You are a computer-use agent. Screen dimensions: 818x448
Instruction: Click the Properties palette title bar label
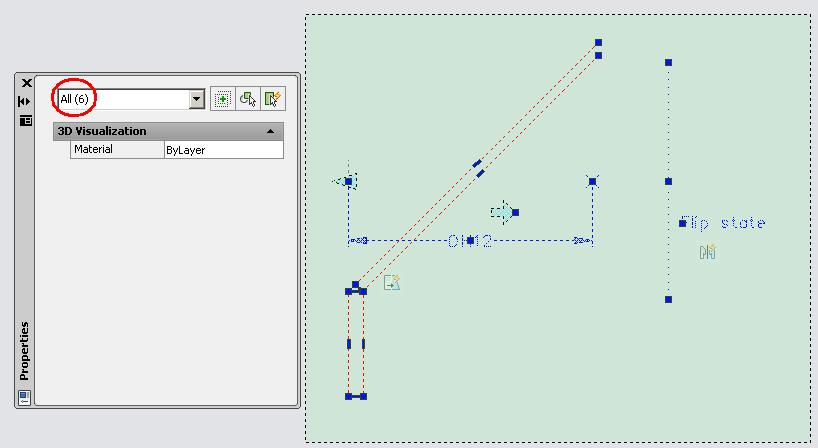(24, 351)
